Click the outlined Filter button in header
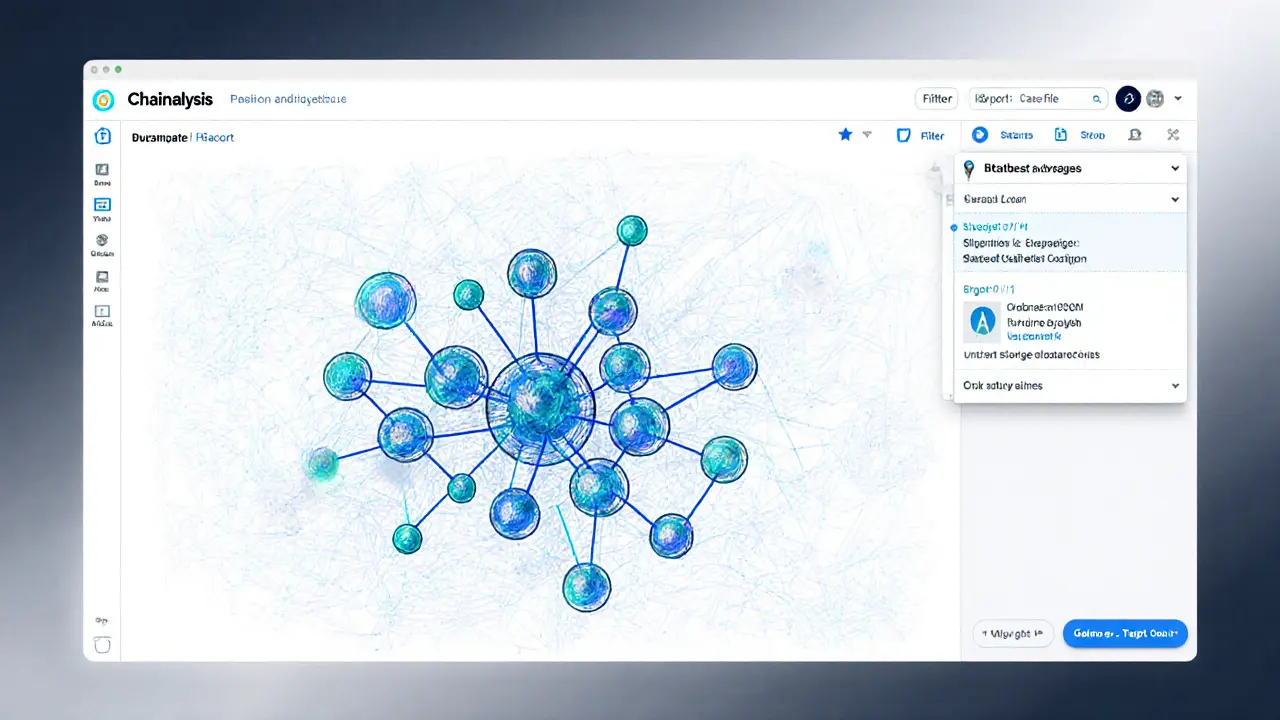 (936, 99)
